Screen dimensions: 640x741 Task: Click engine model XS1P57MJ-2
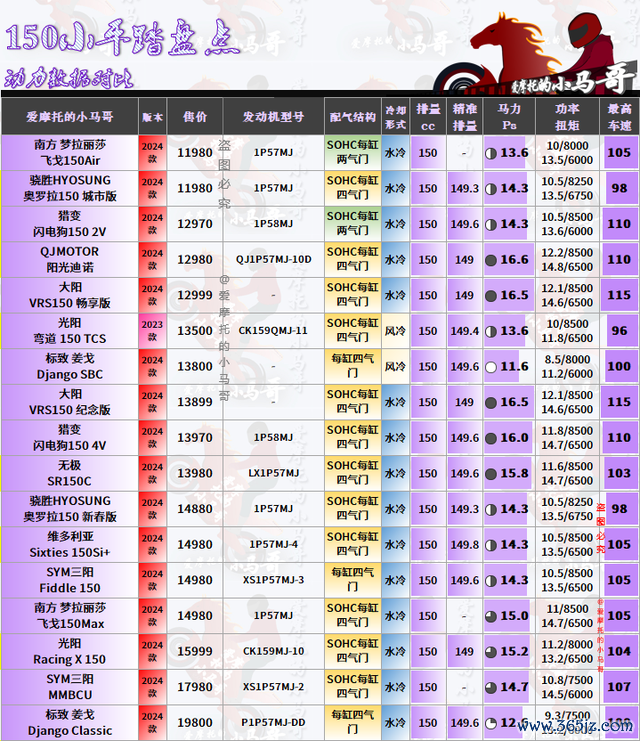pyautogui.click(x=274, y=687)
